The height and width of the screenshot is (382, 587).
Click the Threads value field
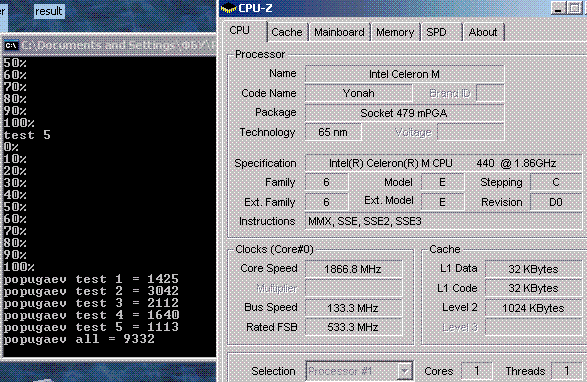point(567,371)
